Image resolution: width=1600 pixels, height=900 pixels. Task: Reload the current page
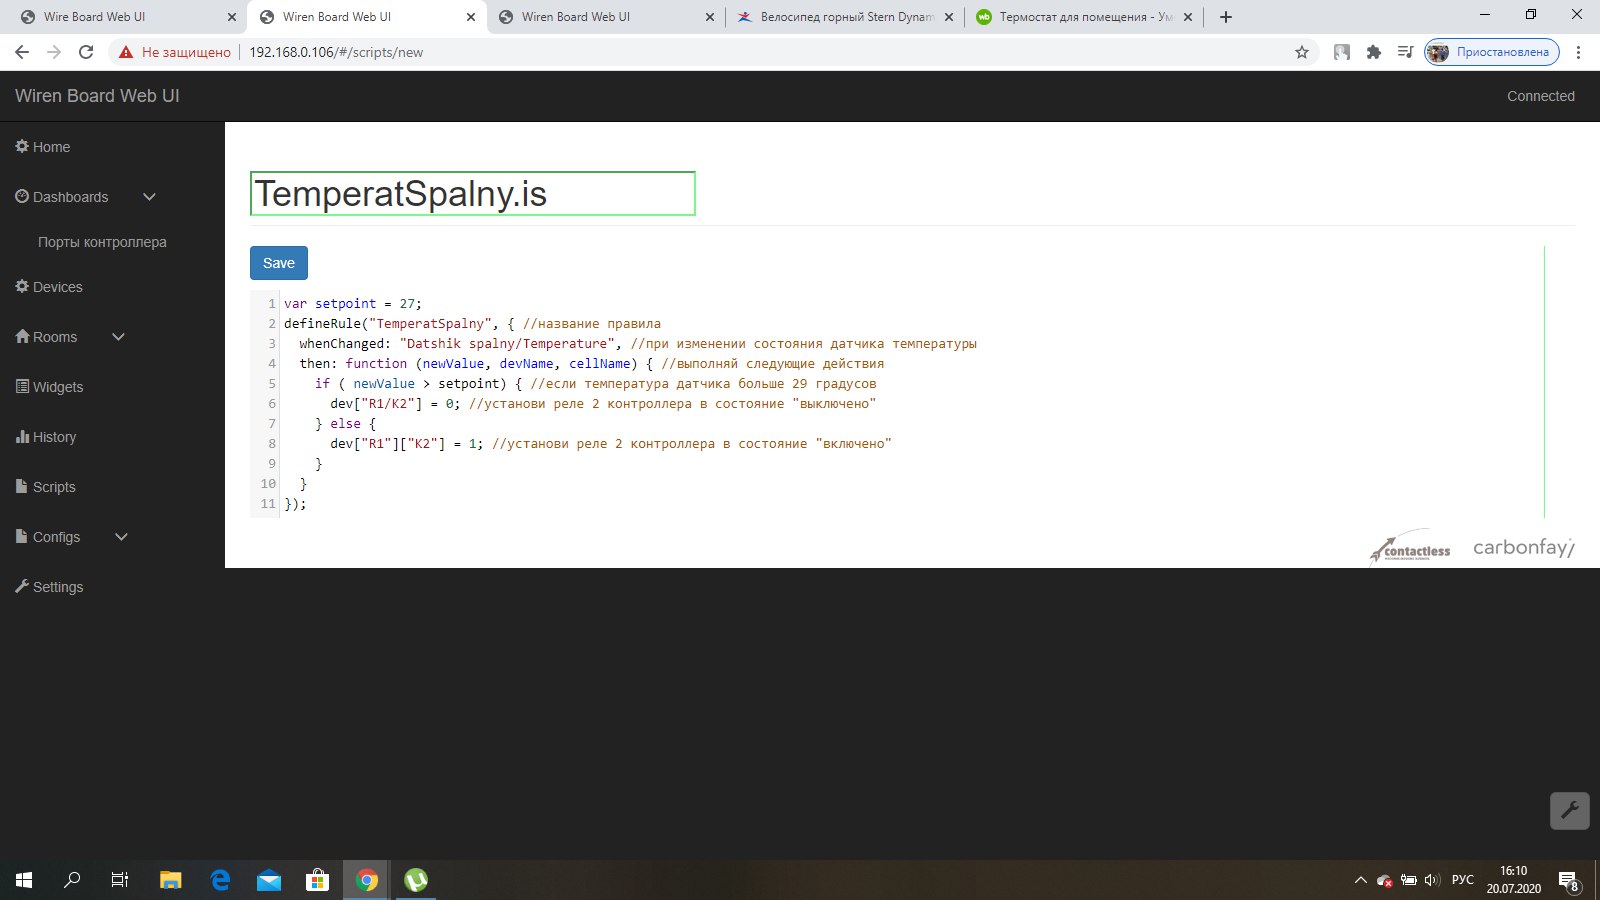(86, 52)
